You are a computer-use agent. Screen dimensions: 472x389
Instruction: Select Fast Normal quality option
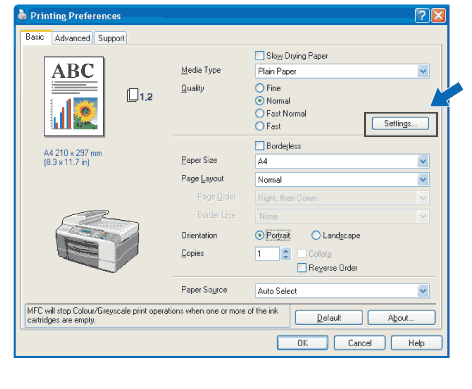pos(260,113)
